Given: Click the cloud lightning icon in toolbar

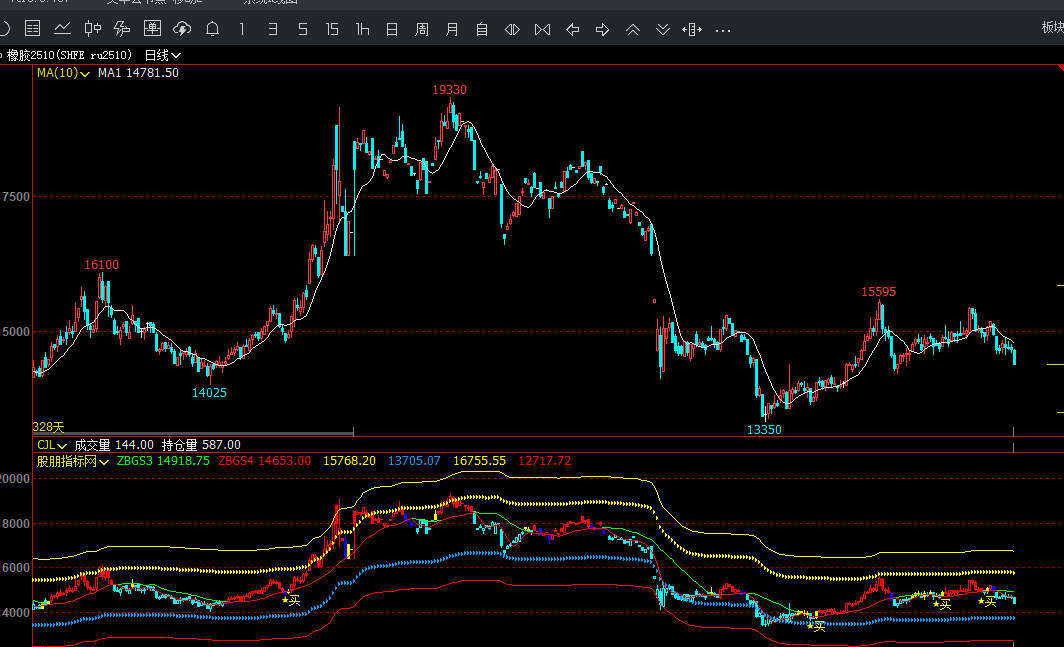Looking at the screenshot, I should [182, 30].
